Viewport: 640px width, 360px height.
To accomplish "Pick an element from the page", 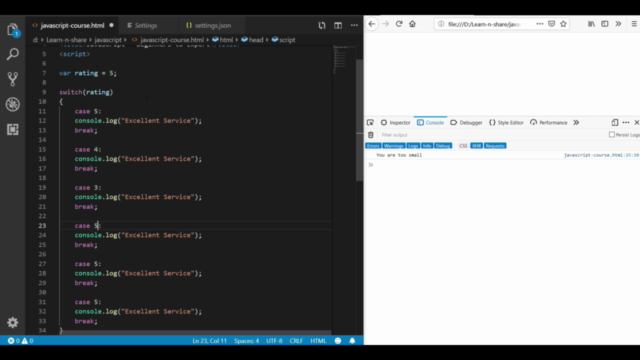I will (370, 122).
